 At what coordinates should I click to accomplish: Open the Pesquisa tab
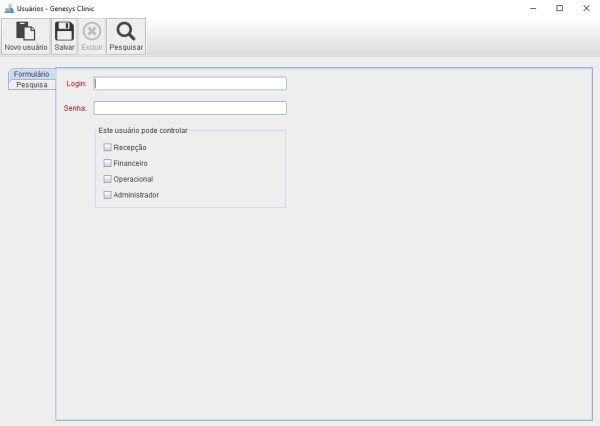(31, 85)
